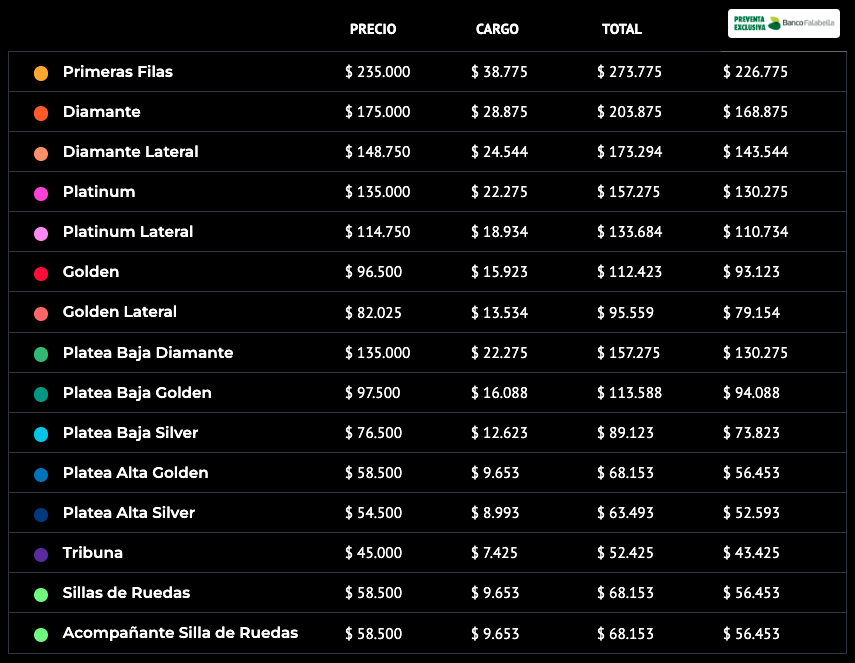The image size is (855, 663).
Task: Click the purple dot next to Tribuna
Action: tap(41, 554)
